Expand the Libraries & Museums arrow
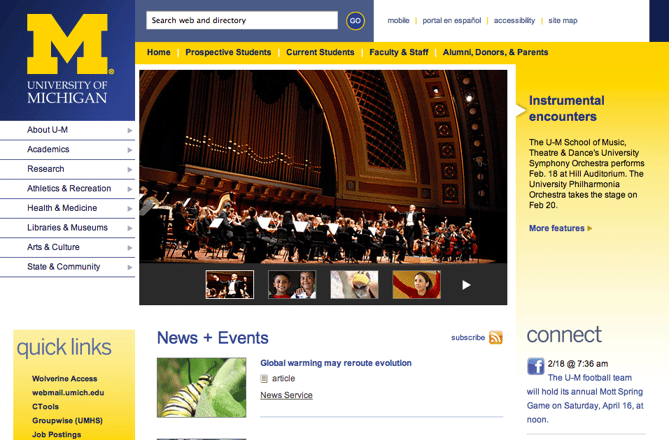Screen dimensions: 669x440 pyautogui.click(x=130, y=228)
